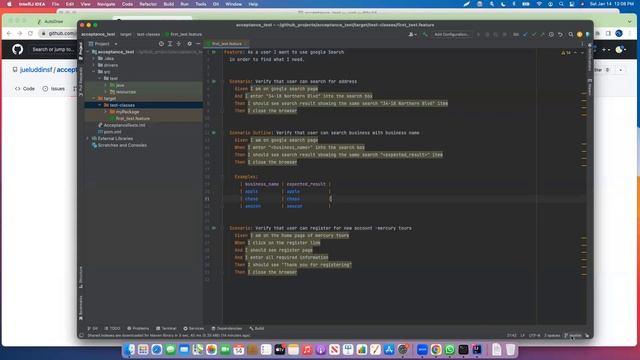Select pom.xml in project tree
This screenshot has width=640, height=360.
[112, 132]
